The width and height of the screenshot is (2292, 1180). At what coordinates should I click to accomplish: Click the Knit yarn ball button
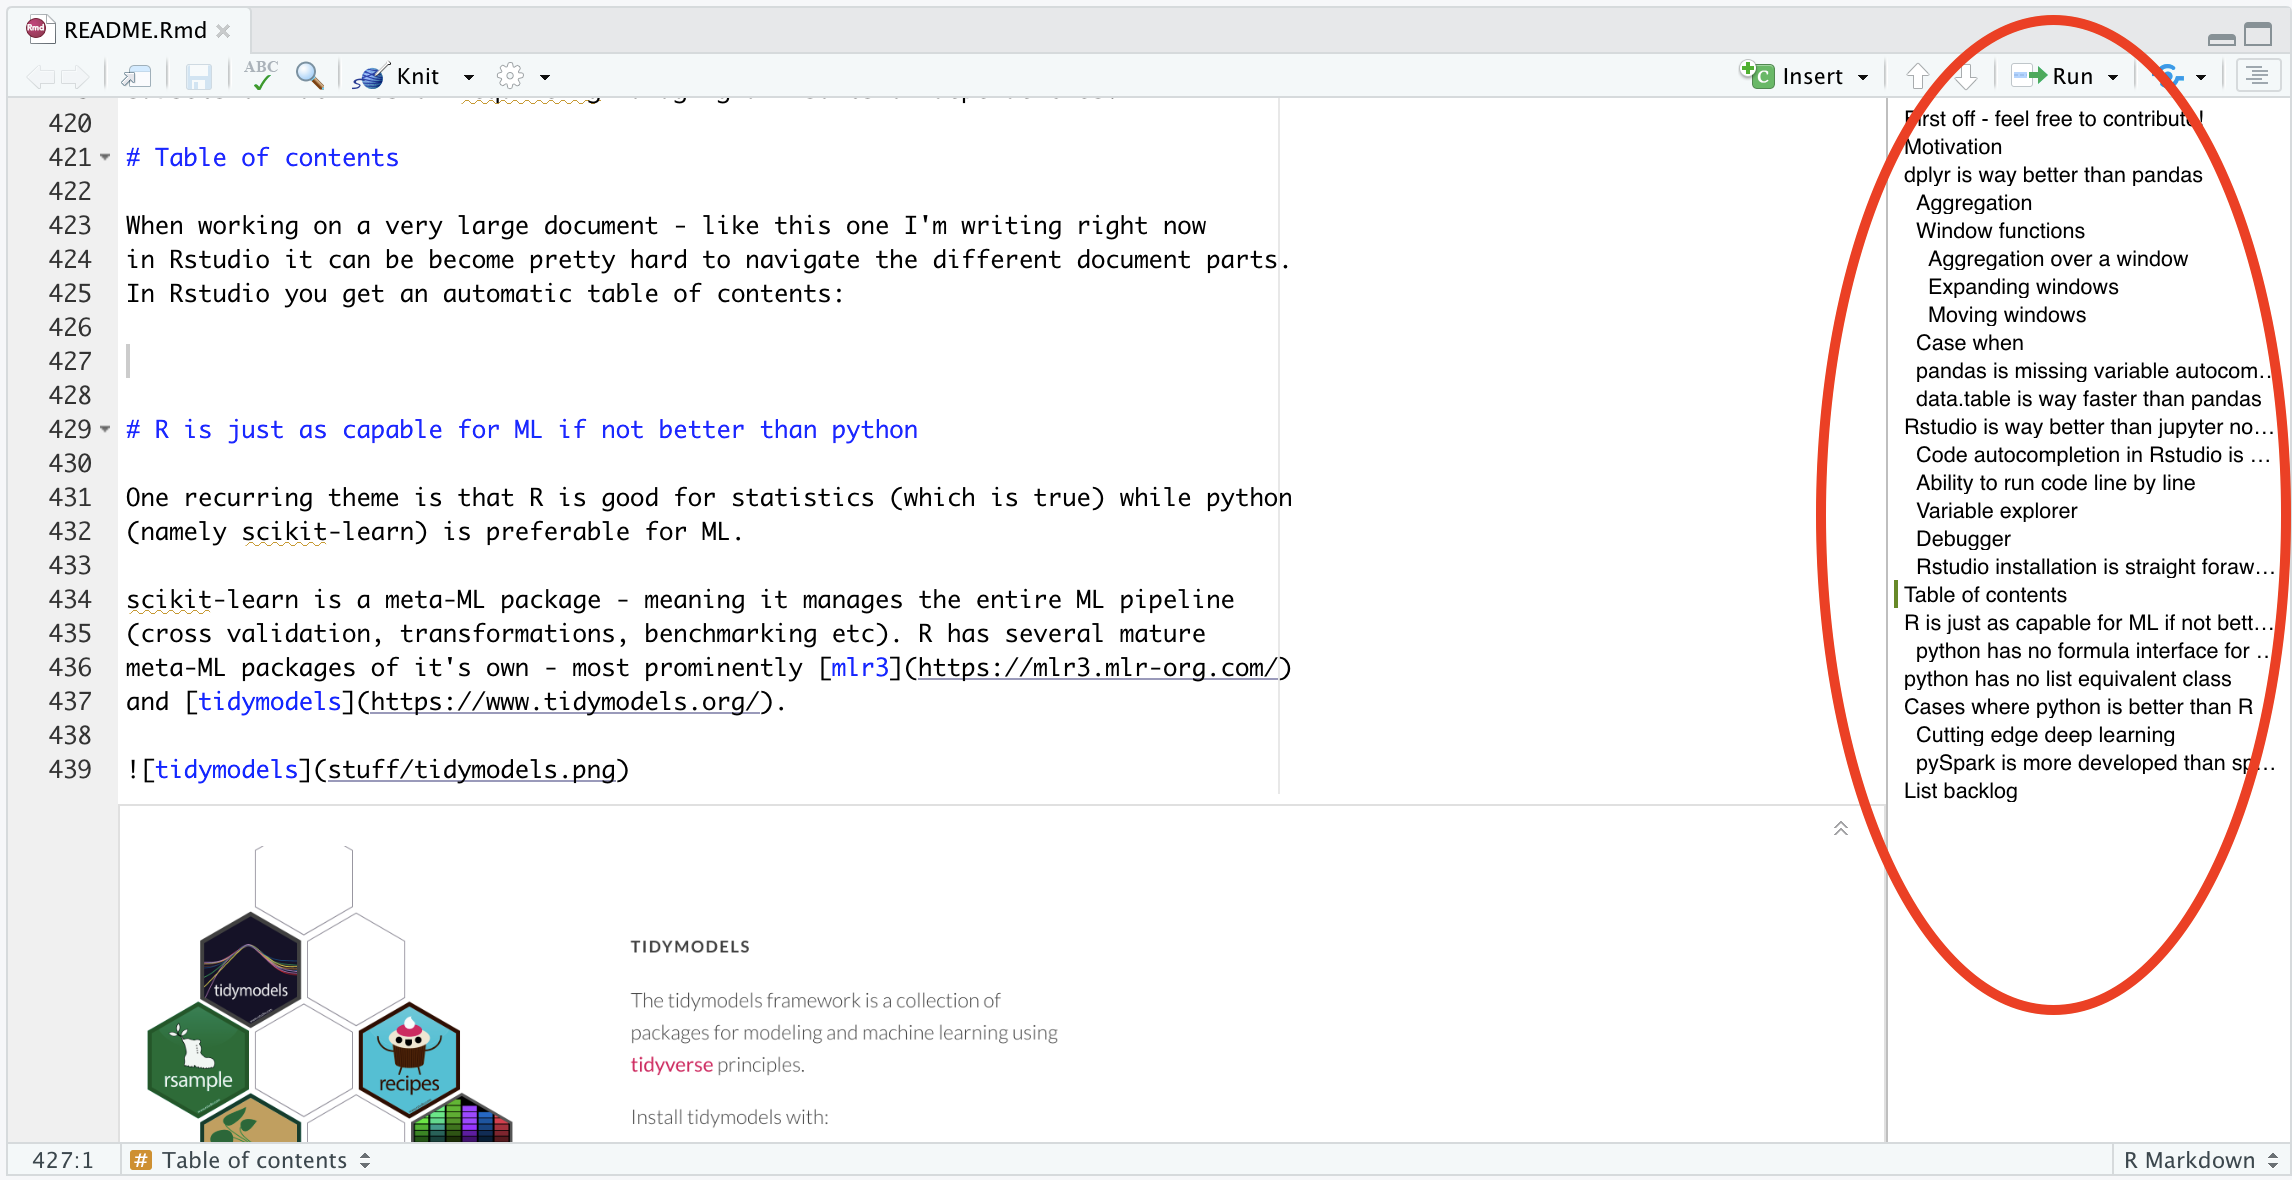coord(372,76)
